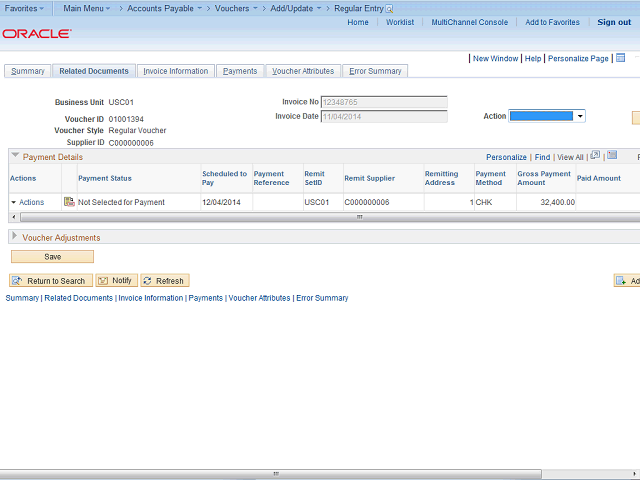Click the row Actions link
The width and height of the screenshot is (640, 480).
point(31,202)
